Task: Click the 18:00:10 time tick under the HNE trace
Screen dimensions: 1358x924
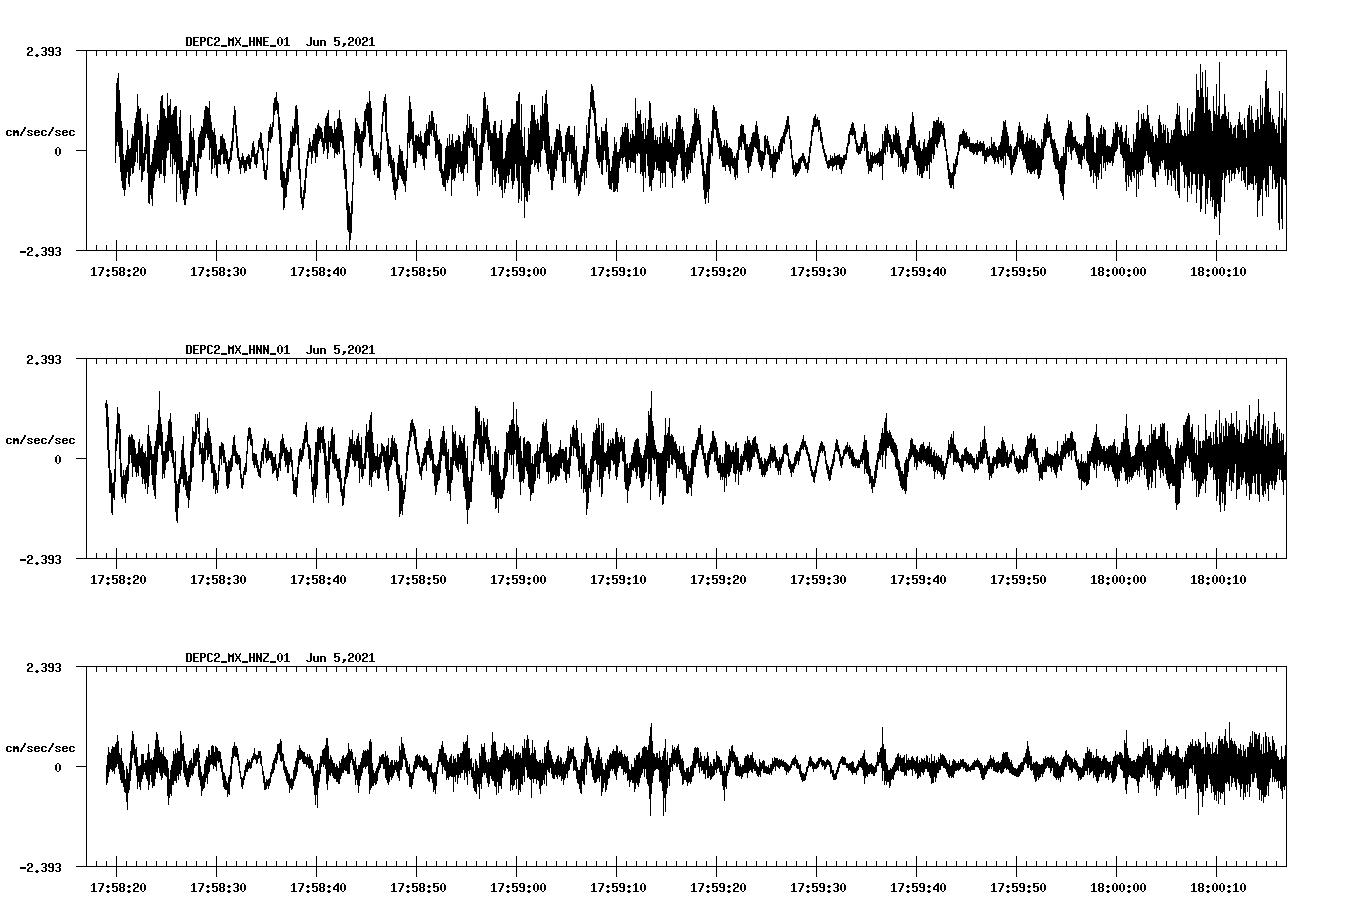Action: (1216, 269)
